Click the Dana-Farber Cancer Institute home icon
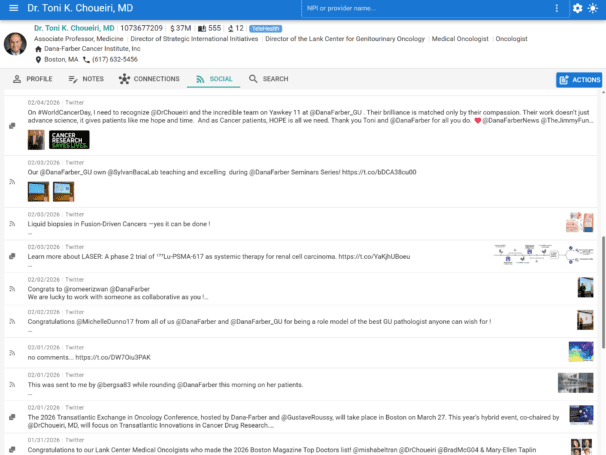The height and width of the screenshot is (455, 606). 38,48
